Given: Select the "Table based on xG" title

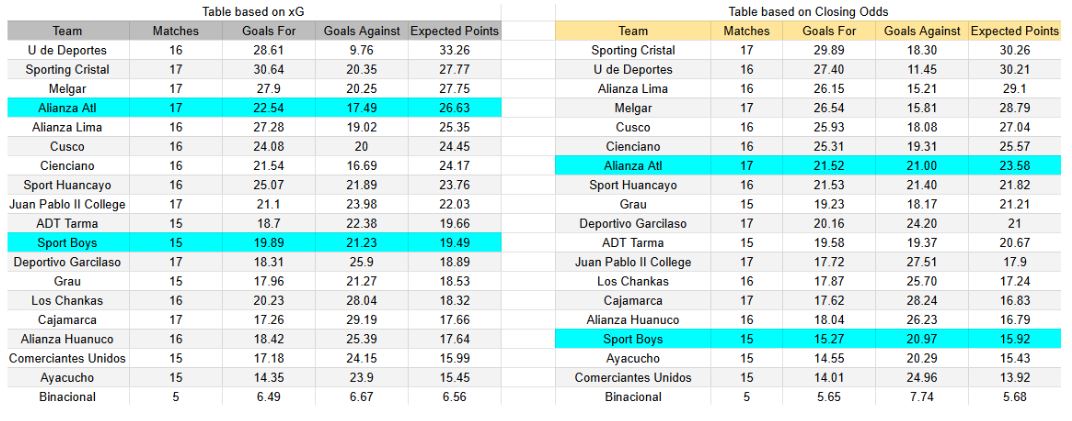Looking at the screenshot, I should pyautogui.click(x=252, y=11).
